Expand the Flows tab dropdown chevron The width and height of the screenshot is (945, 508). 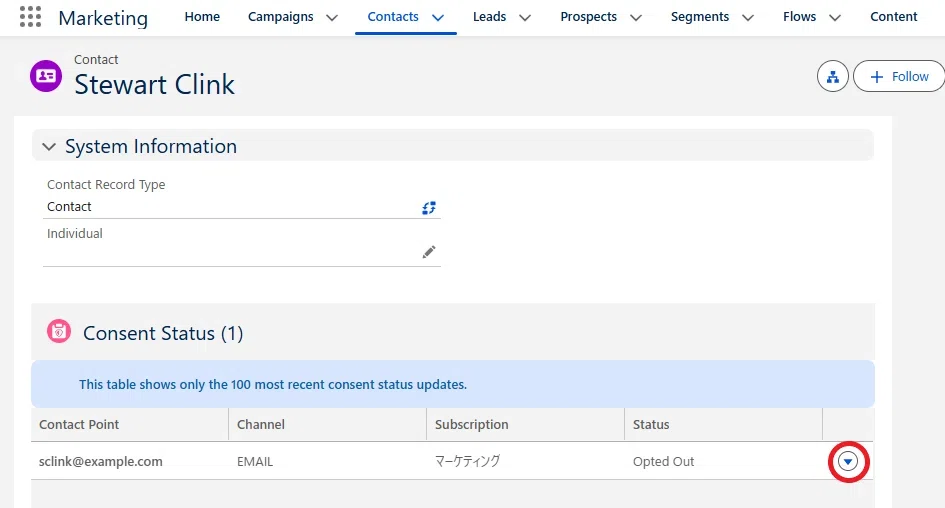pyautogui.click(x=835, y=17)
